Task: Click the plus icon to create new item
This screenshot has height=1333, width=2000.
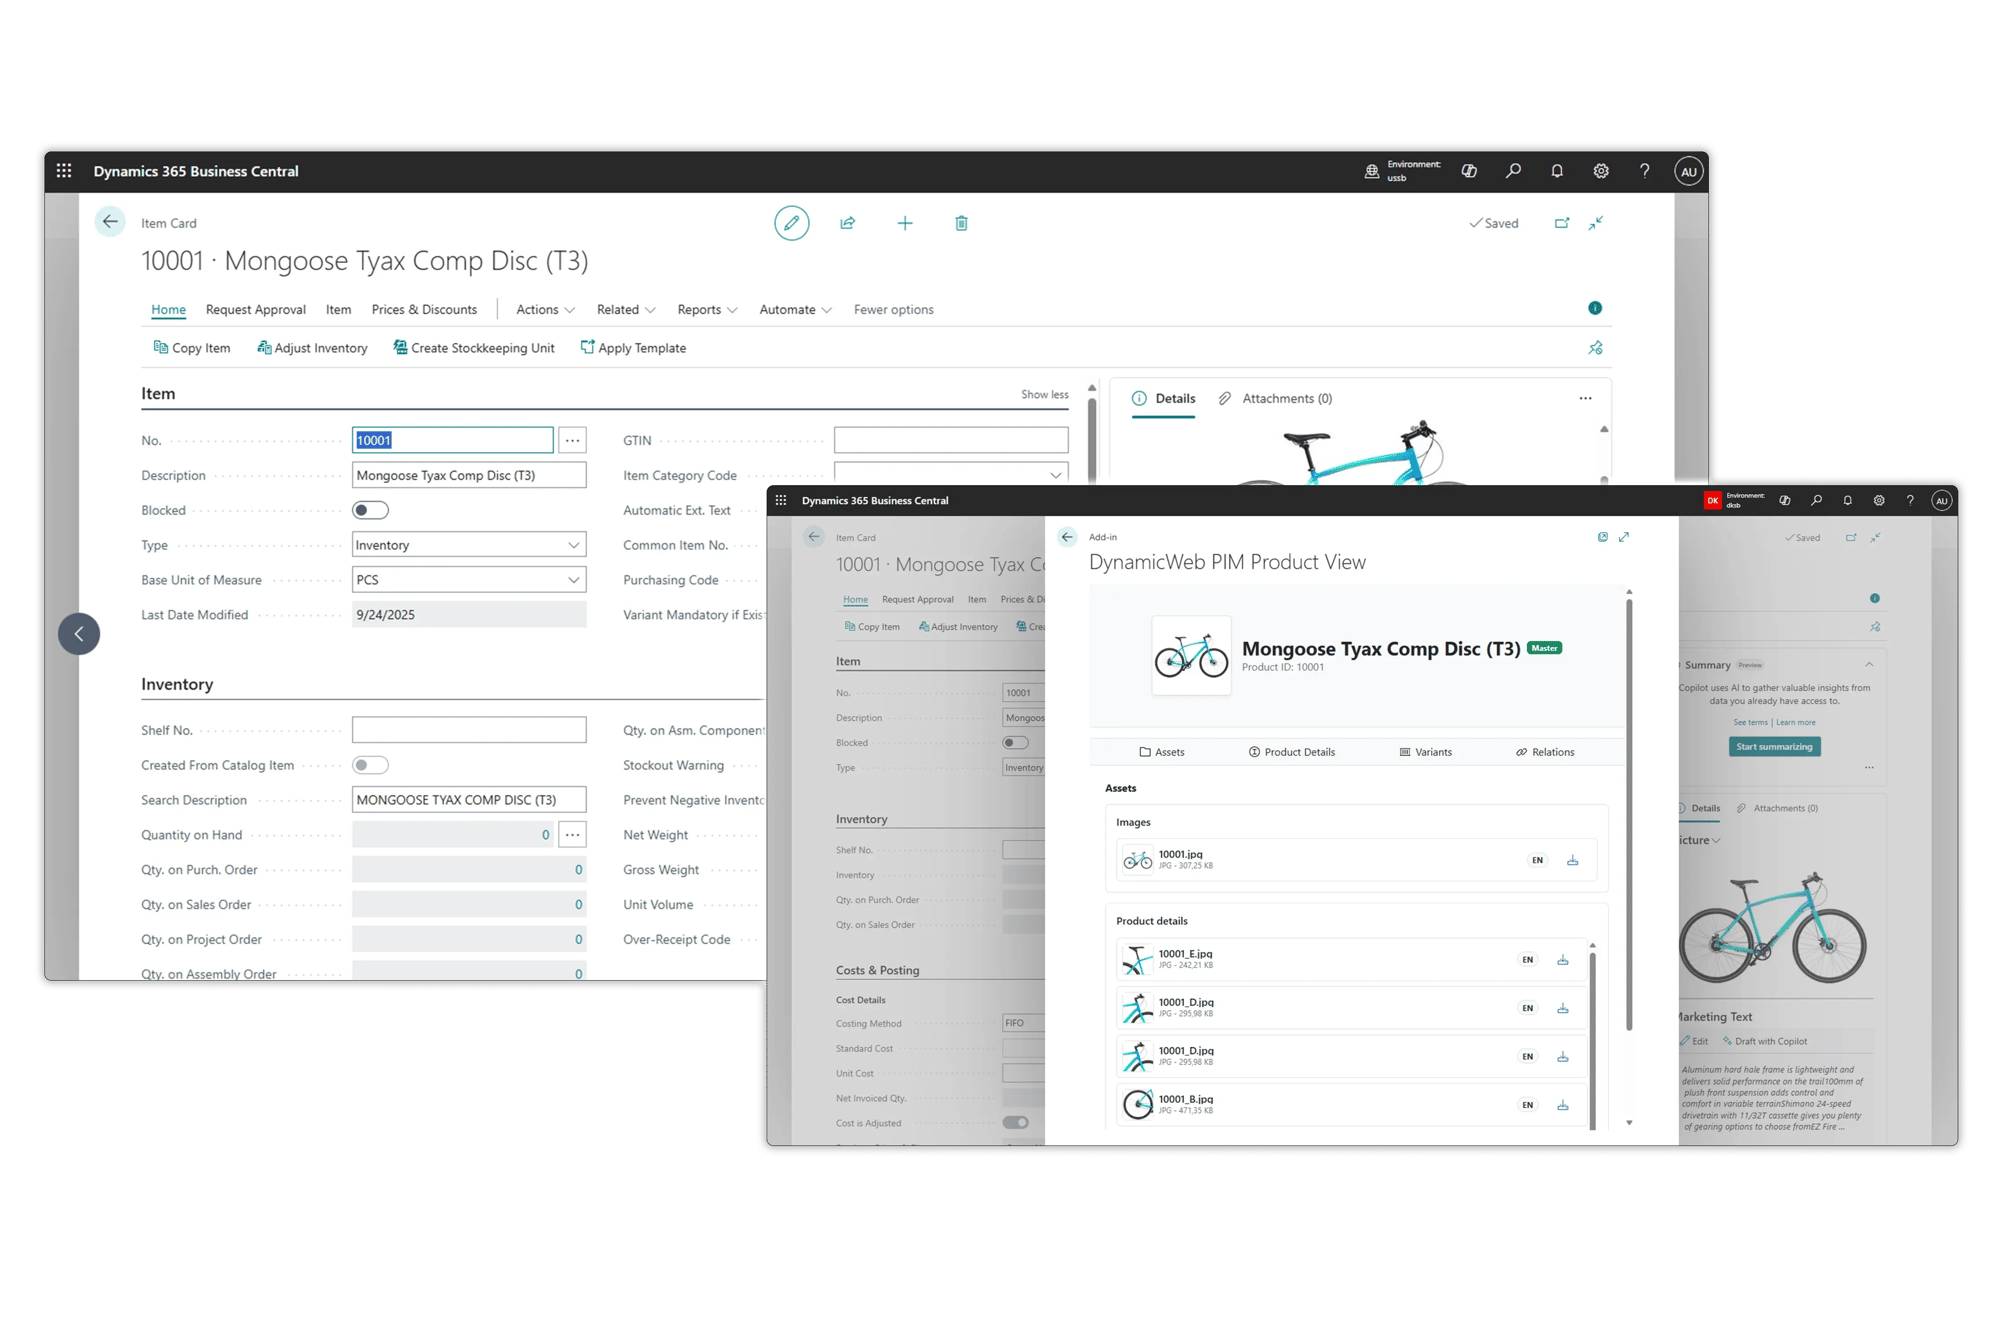Action: pos(904,223)
